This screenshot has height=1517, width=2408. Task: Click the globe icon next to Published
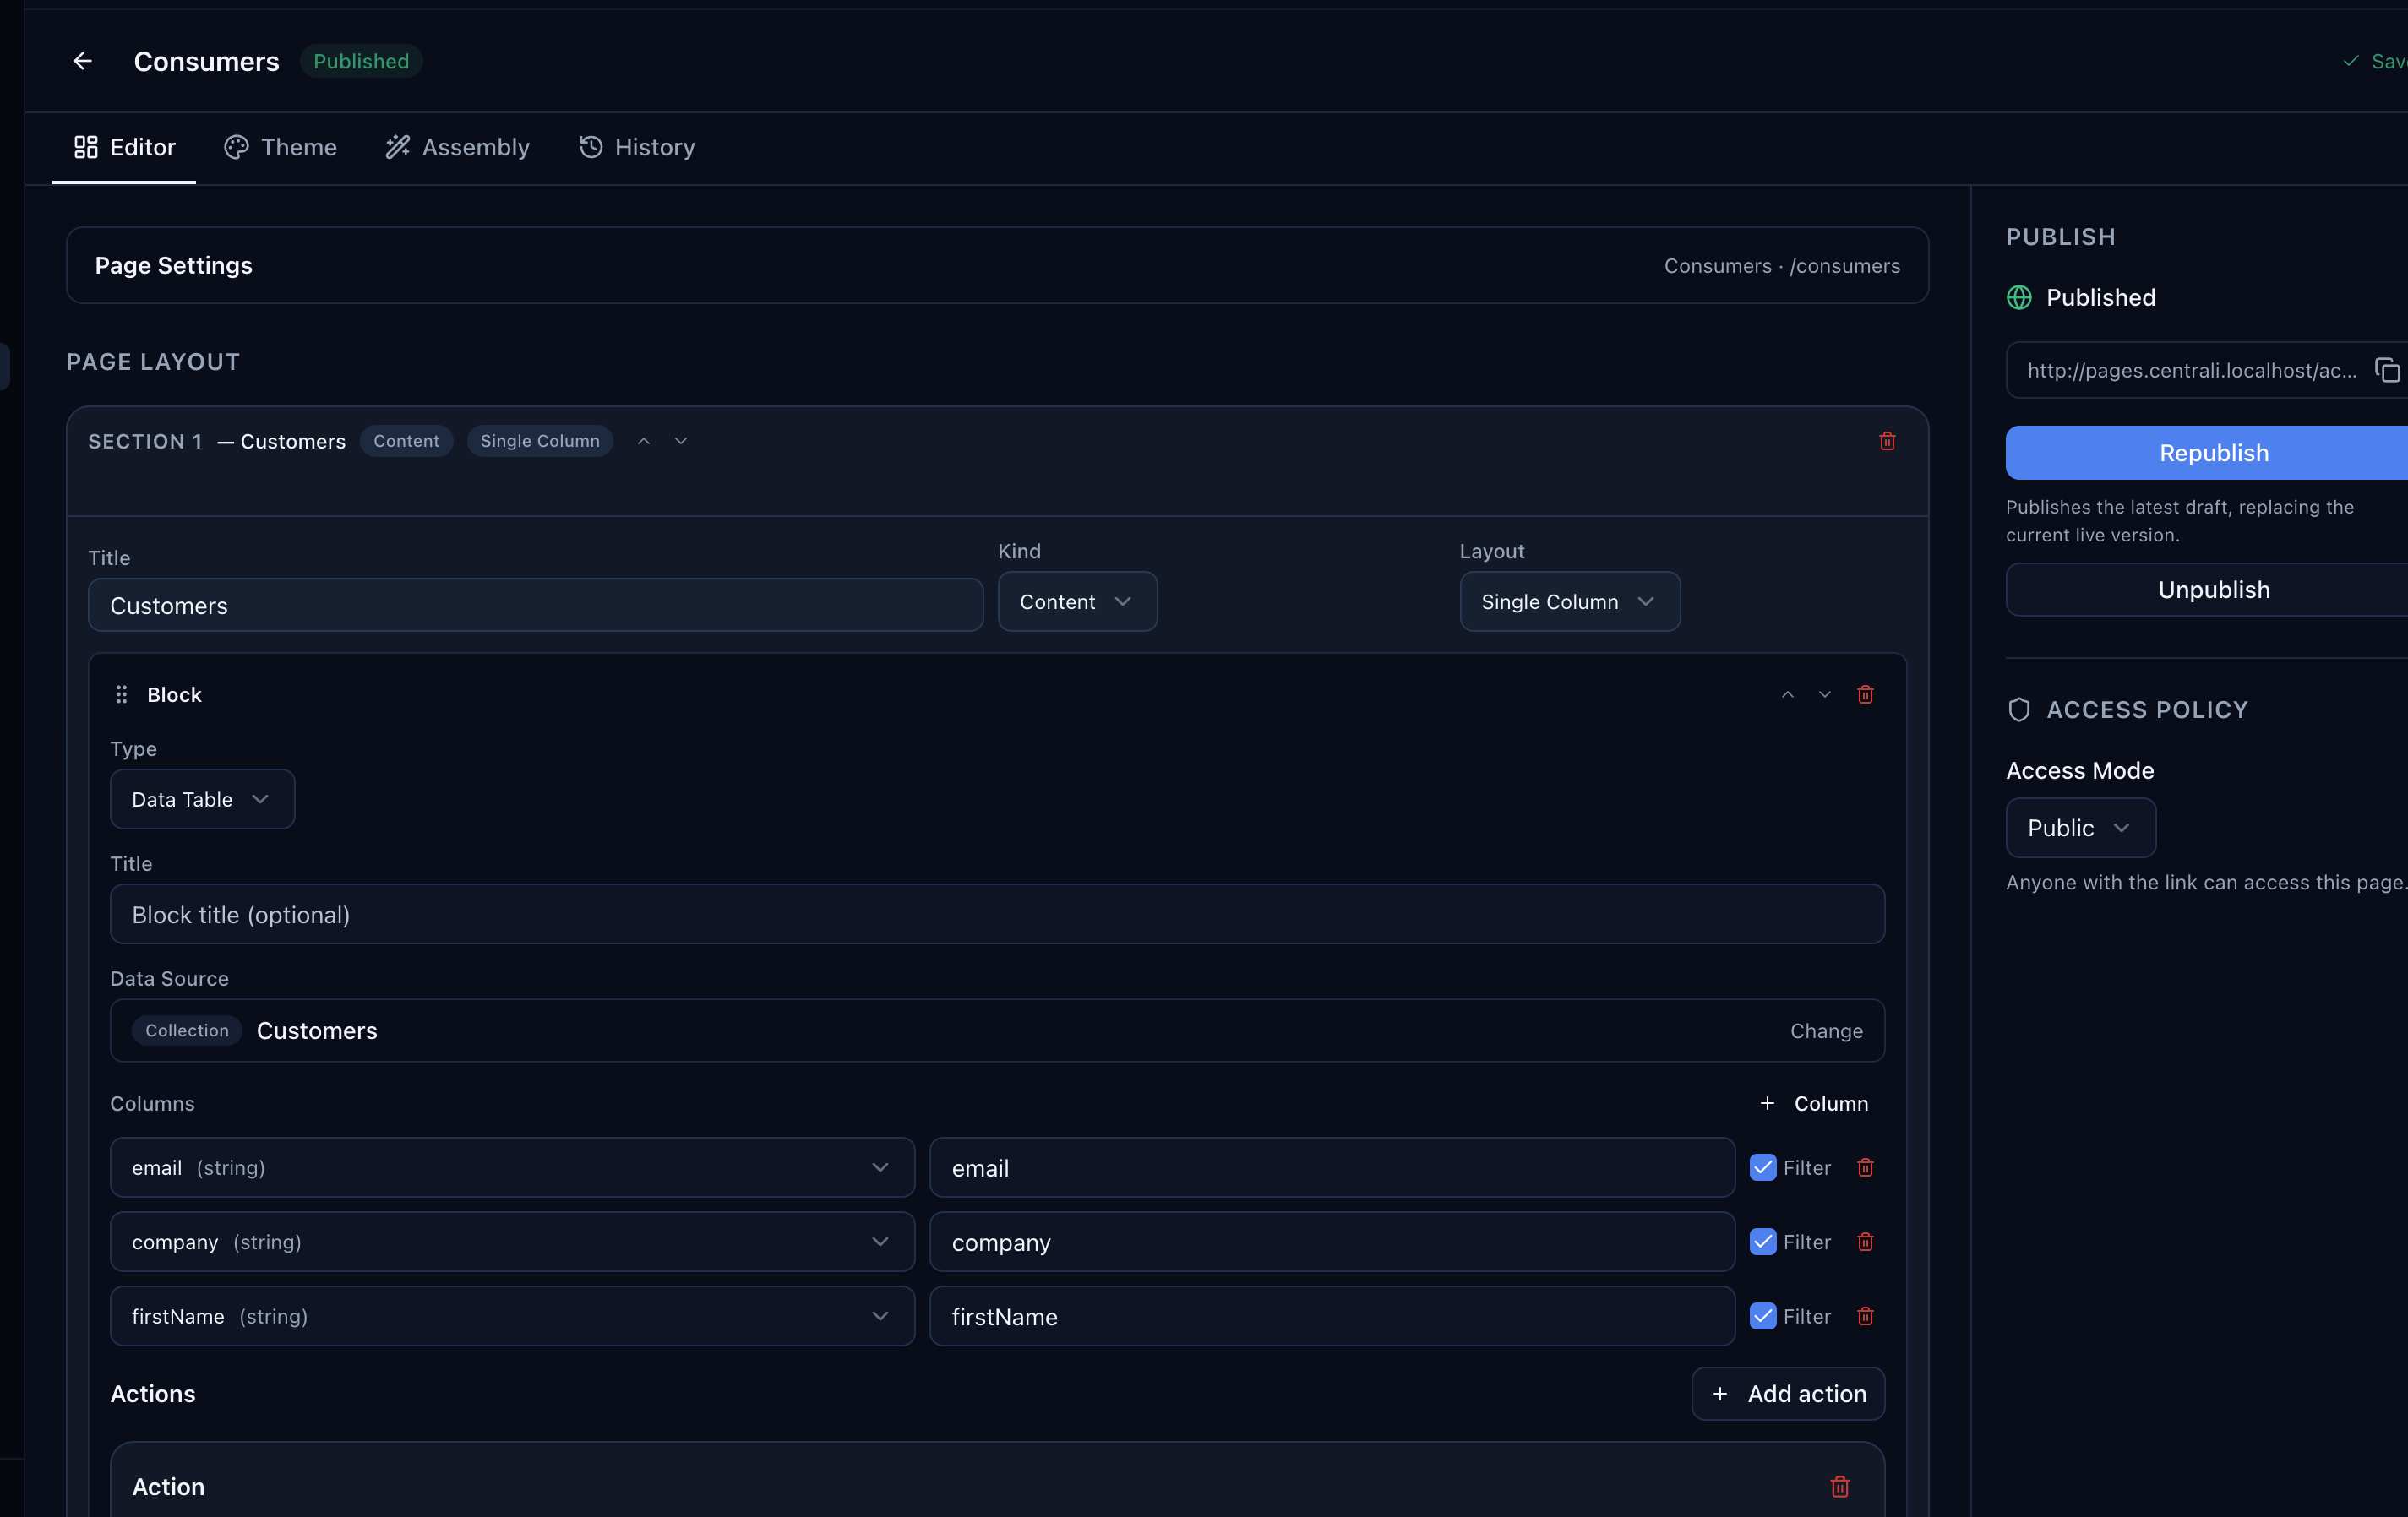coord(2018,297)
